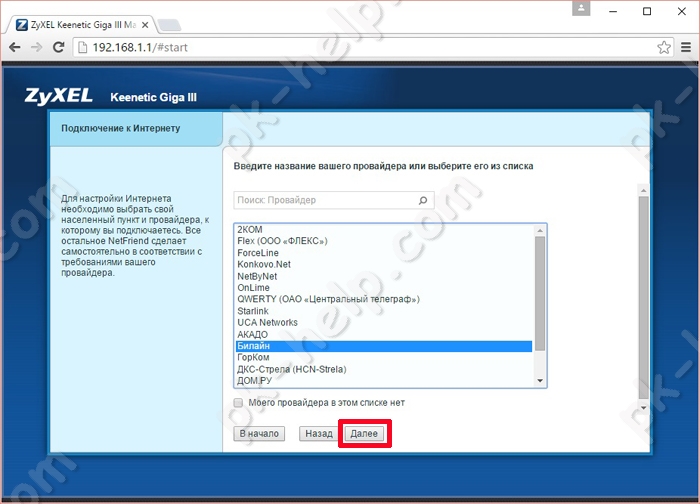Open a new browser tab

click(170, 25)
